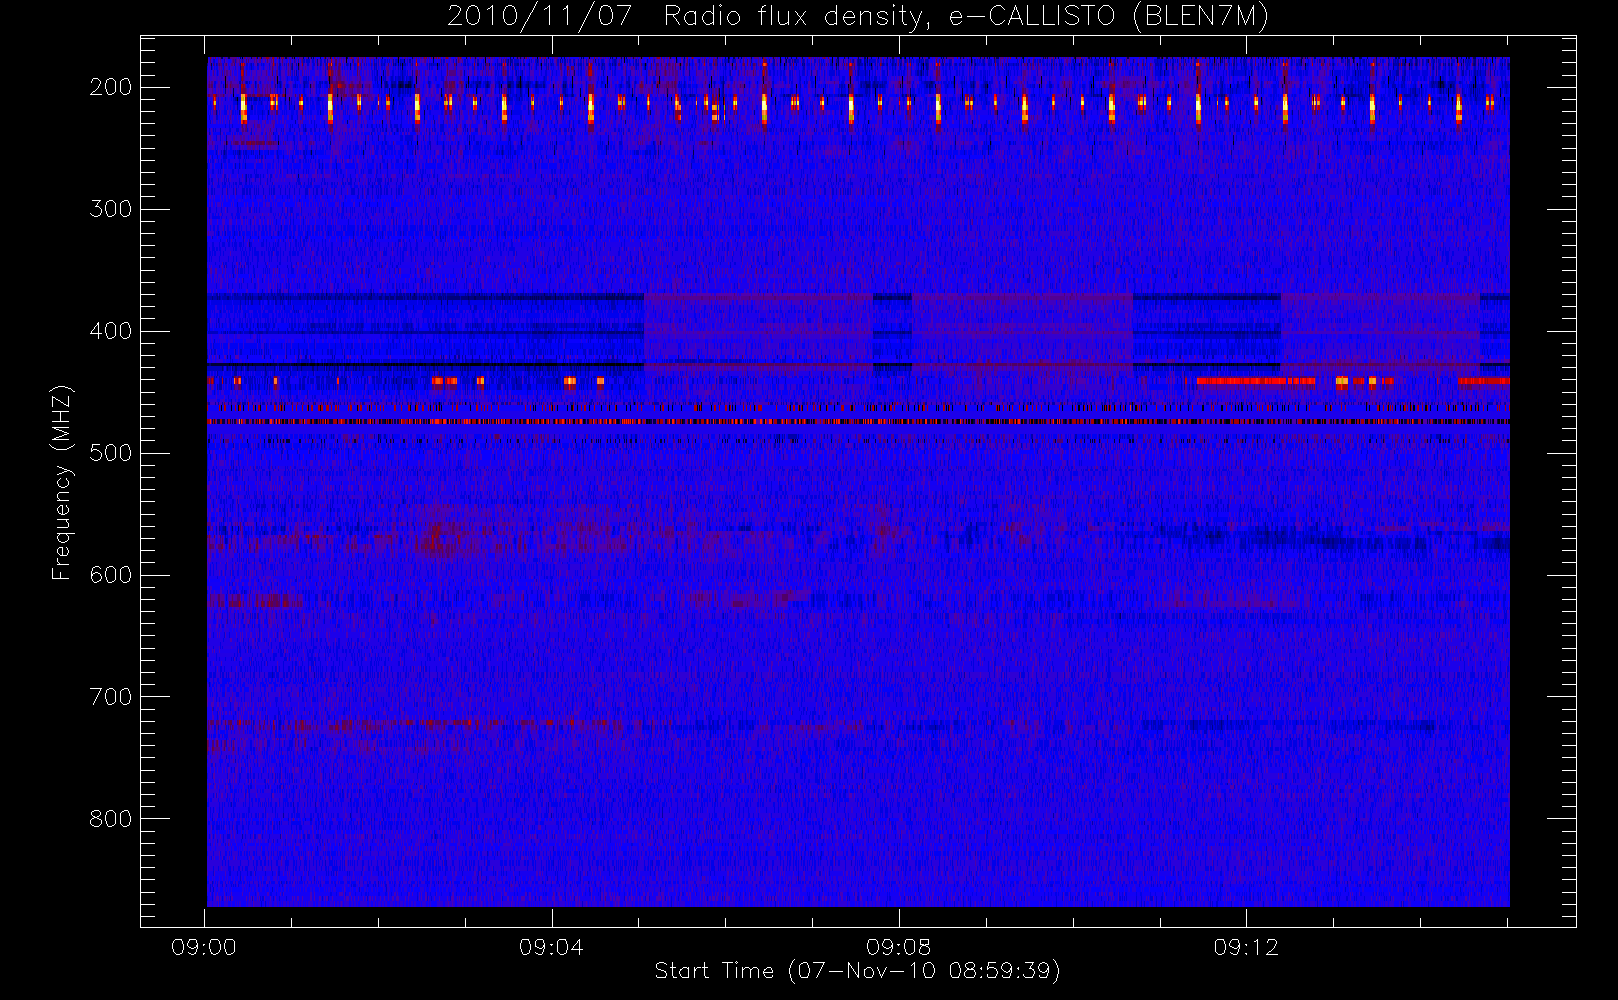Click the '09:00' time tick label
Viewport: 1618px width, 1000px height.
pos(204,947)
